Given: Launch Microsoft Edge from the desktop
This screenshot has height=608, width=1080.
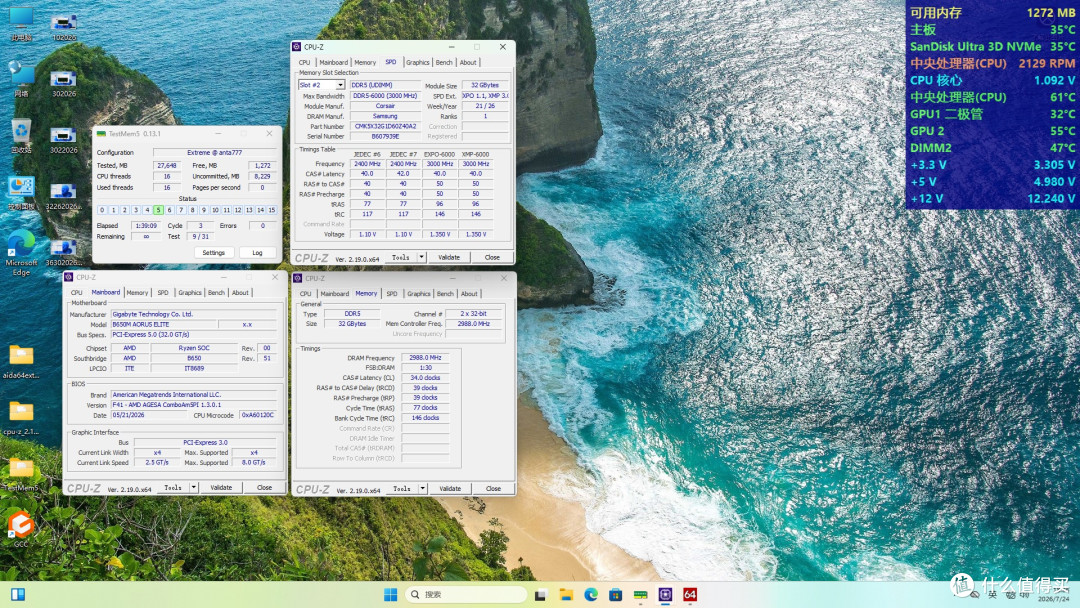Looking at the screenshot, I should pyautogui.click(x=21, y=253).
